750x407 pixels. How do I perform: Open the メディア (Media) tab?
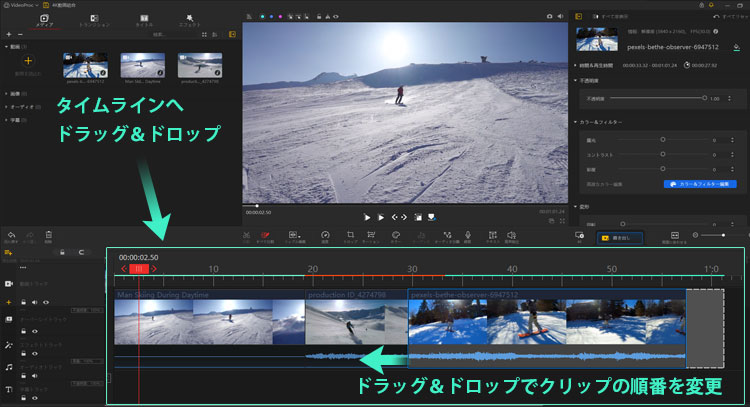click(44, 21)
